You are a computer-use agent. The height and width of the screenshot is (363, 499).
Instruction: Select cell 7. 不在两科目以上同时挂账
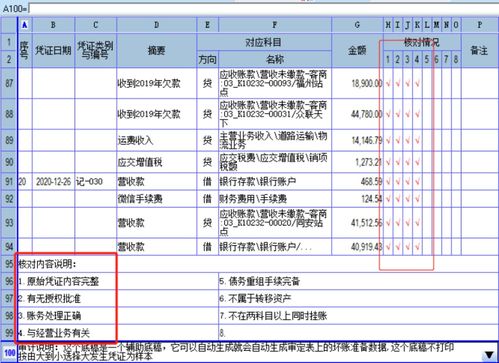click(358, 316)
